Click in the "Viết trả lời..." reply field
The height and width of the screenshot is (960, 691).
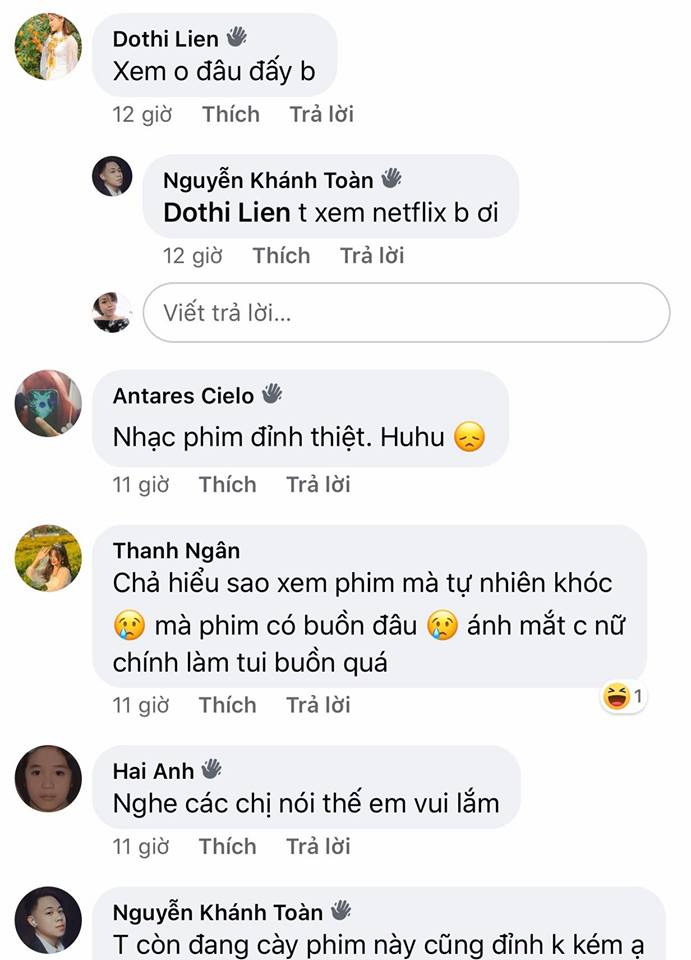[406, 313]
